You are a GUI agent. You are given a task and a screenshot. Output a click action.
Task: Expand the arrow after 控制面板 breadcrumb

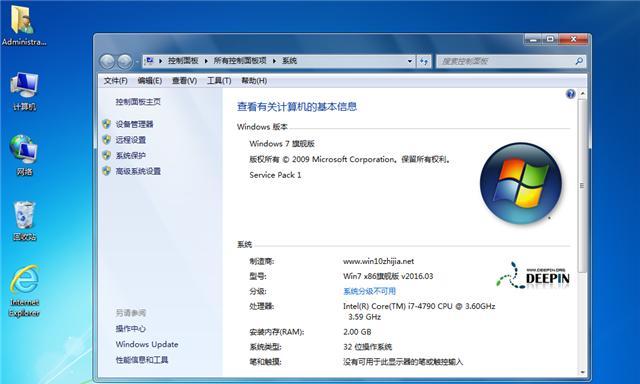(206, 61)
